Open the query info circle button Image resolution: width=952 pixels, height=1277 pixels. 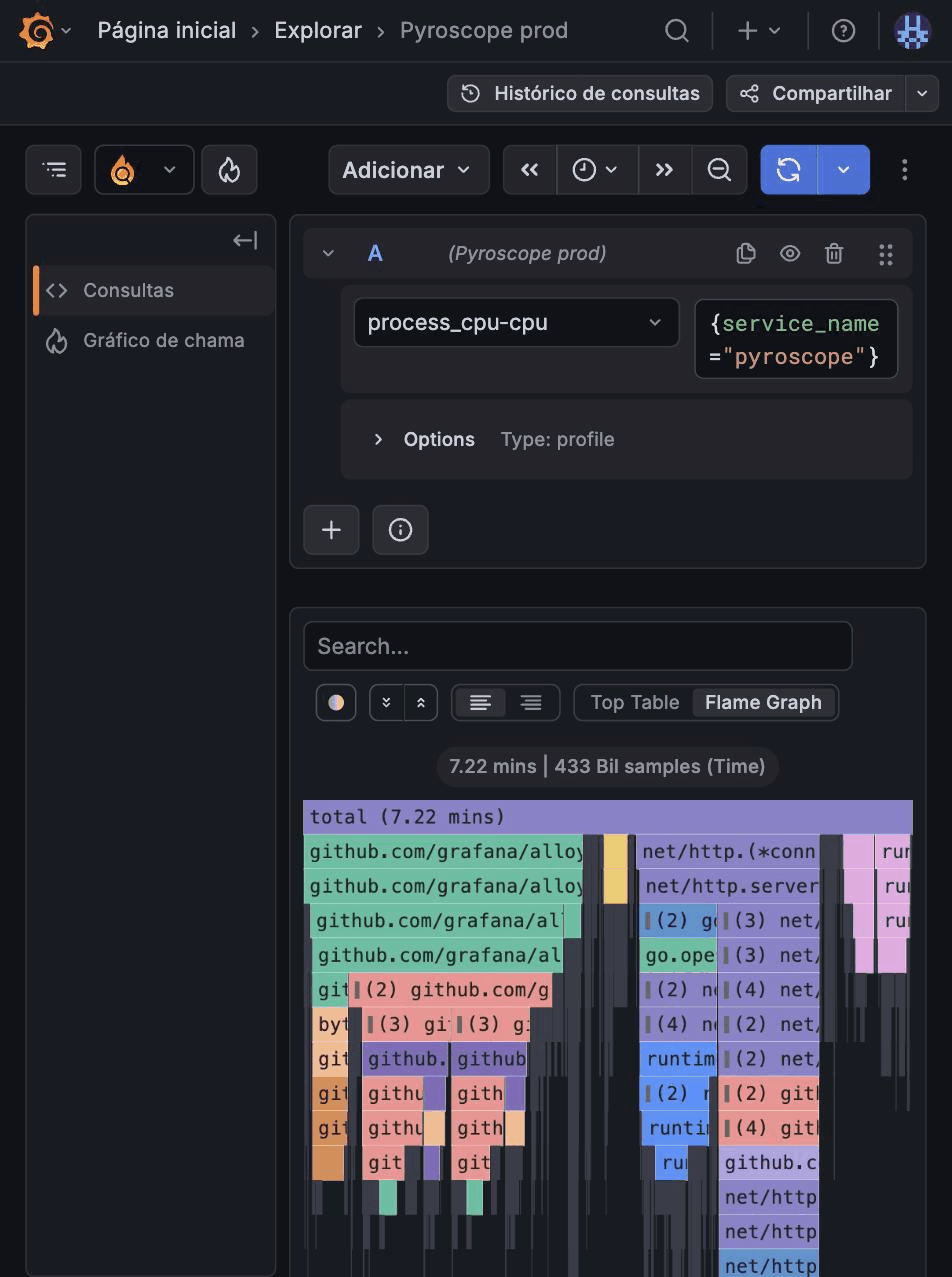400,530
